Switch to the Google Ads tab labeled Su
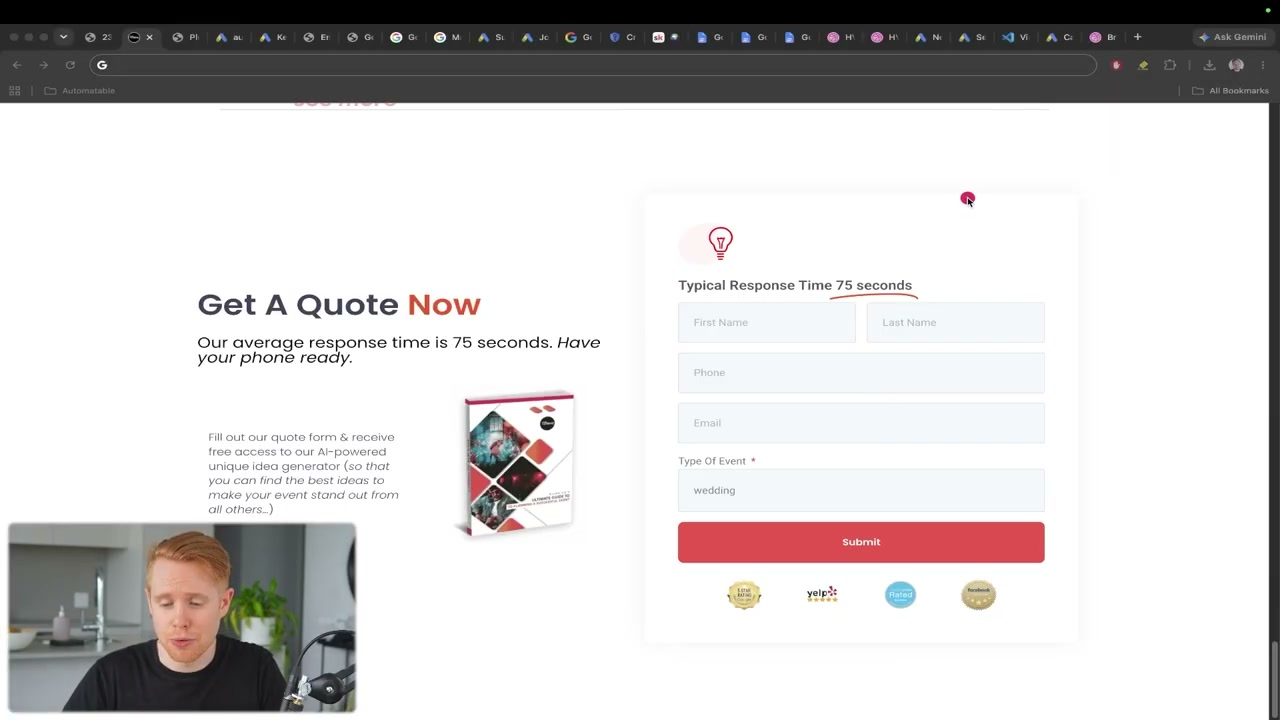The height and width of the screenshot is (720, 1280). 491,37
